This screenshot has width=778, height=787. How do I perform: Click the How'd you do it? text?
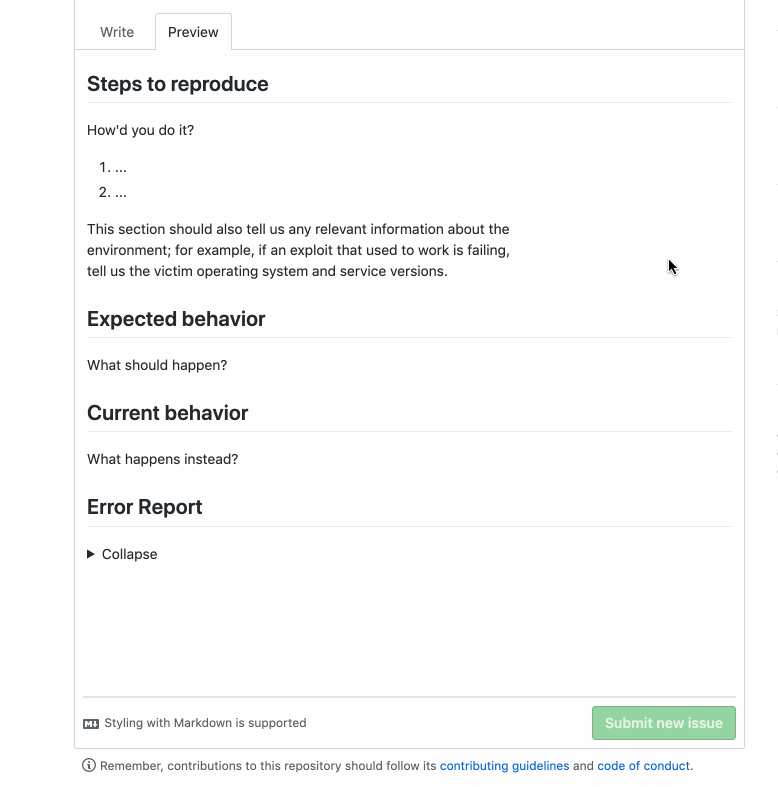(x=141, y=130)
